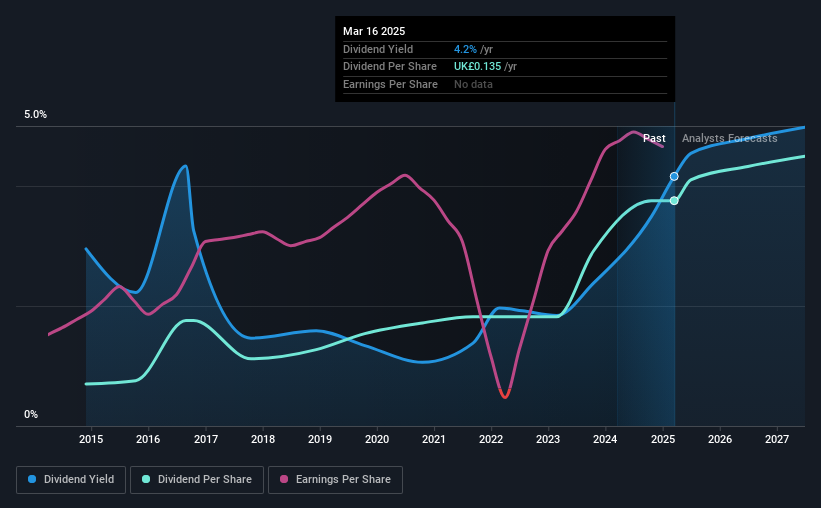821x508 pixels.
Task: Click the '4.2%' dividend yield value
Action: [x=465, y=49]
